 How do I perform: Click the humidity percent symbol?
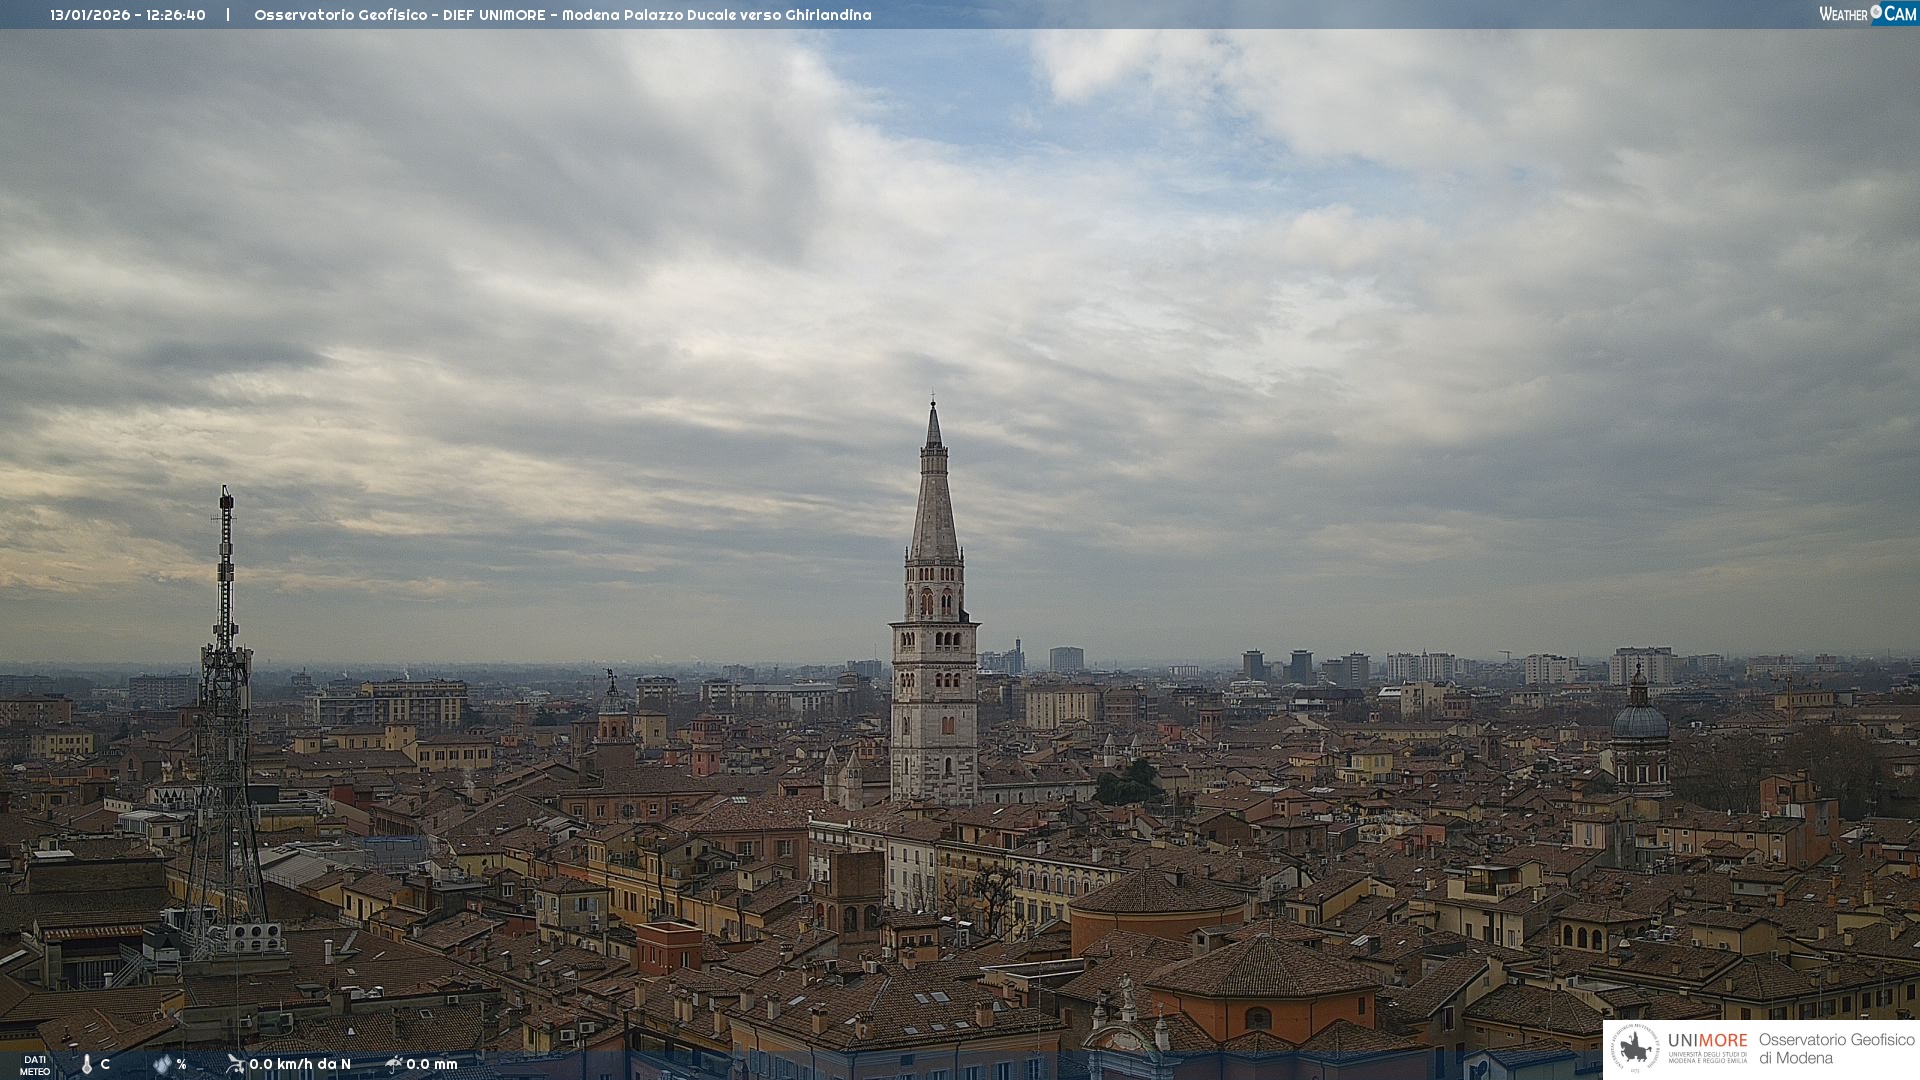(181, 1064)
